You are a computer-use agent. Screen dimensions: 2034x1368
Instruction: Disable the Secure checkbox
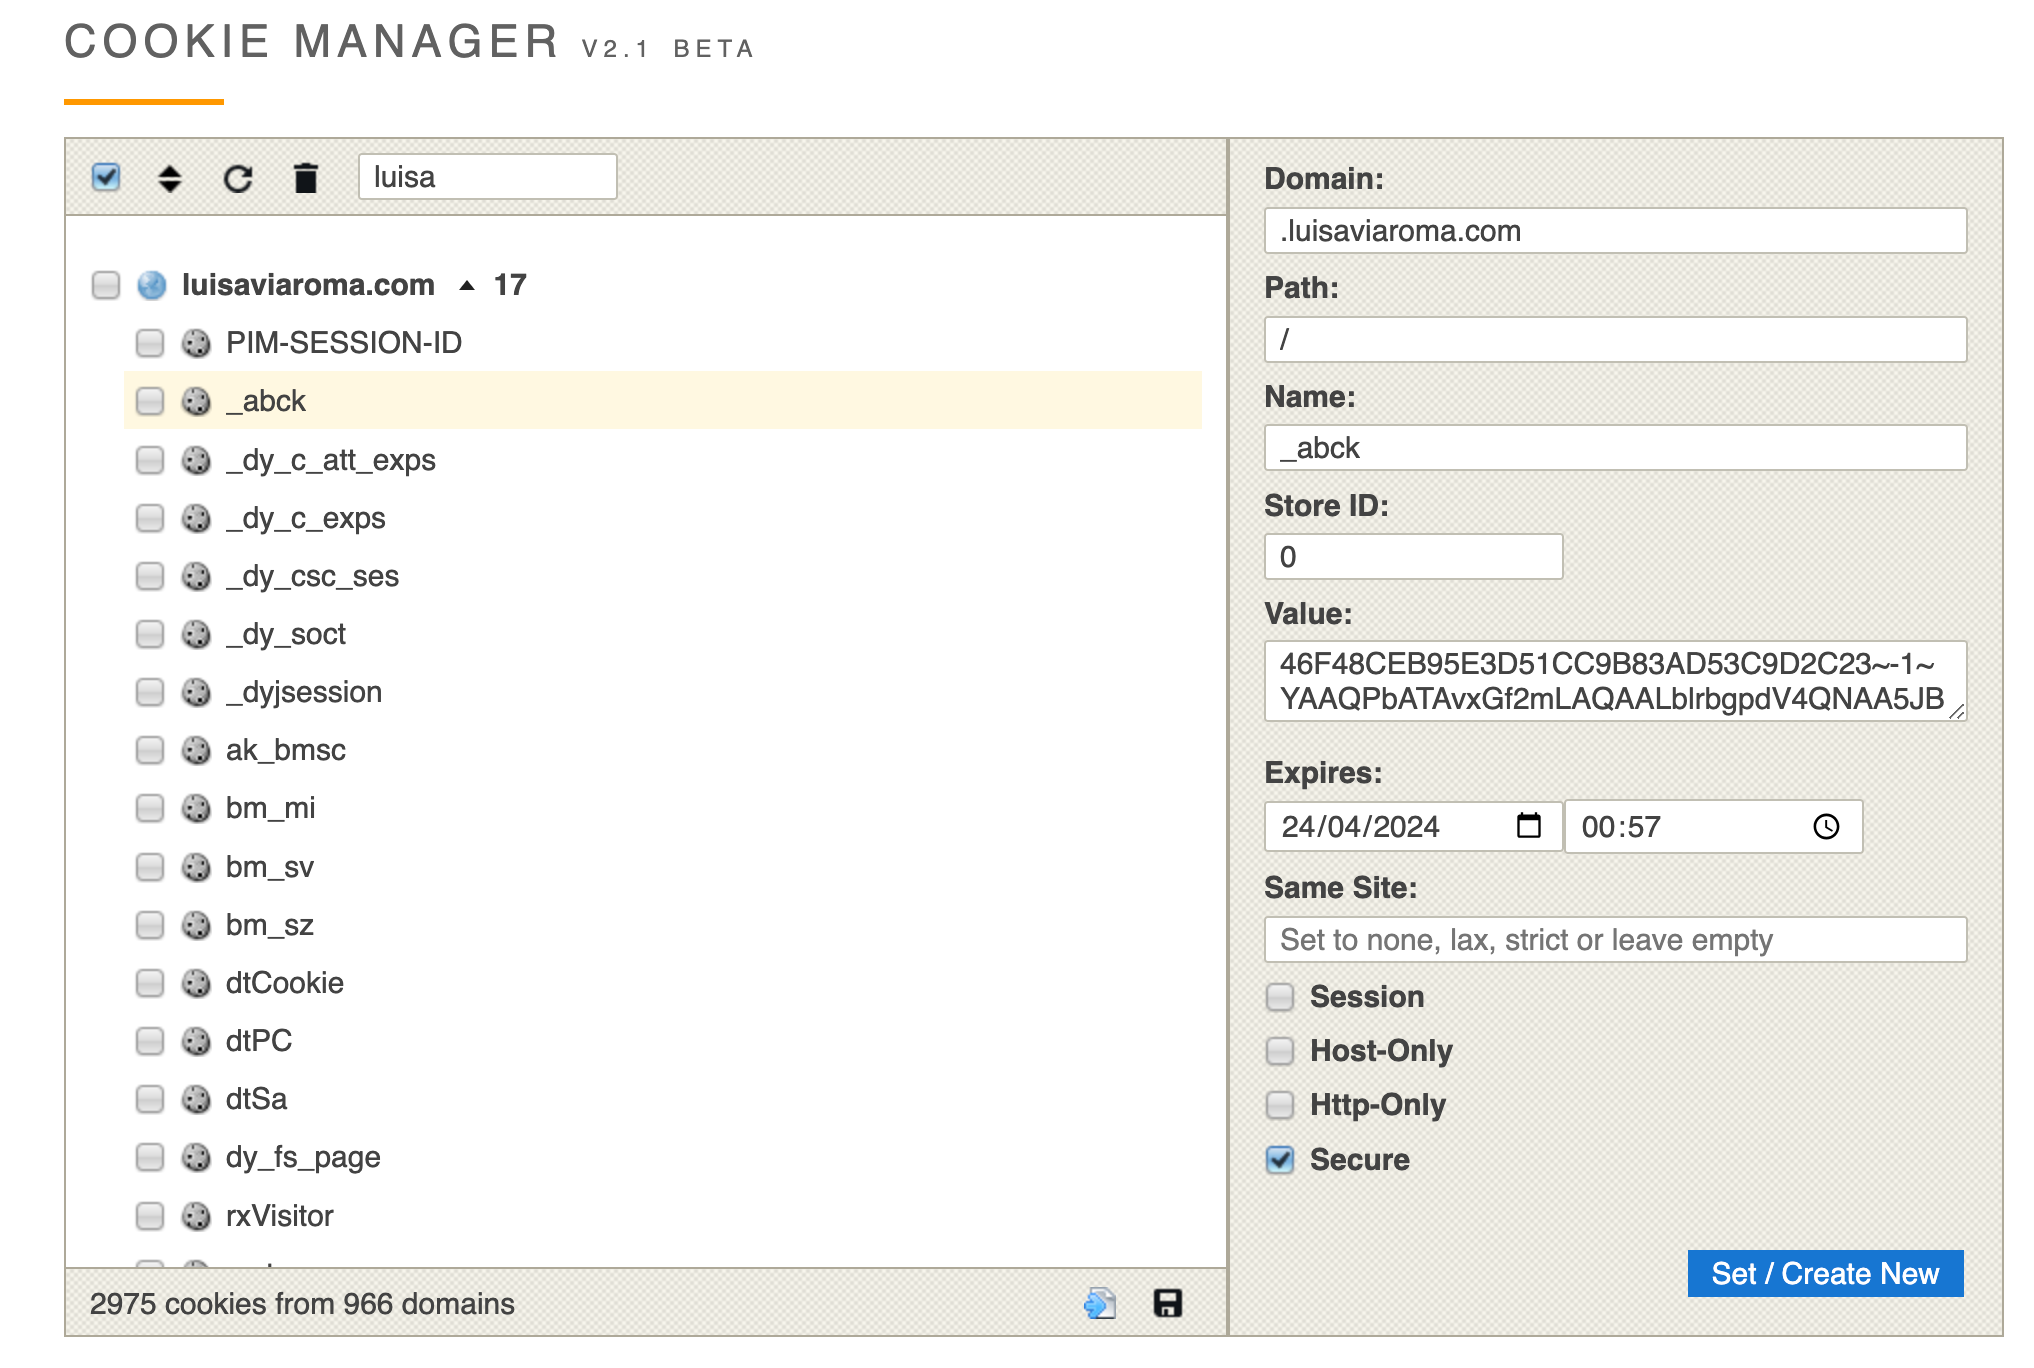tap(1280, 1159)
